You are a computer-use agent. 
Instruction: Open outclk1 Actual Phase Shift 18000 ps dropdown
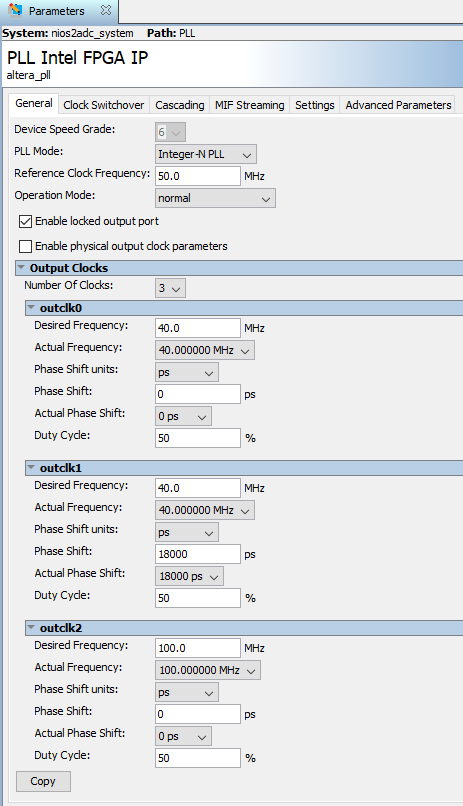189,576
